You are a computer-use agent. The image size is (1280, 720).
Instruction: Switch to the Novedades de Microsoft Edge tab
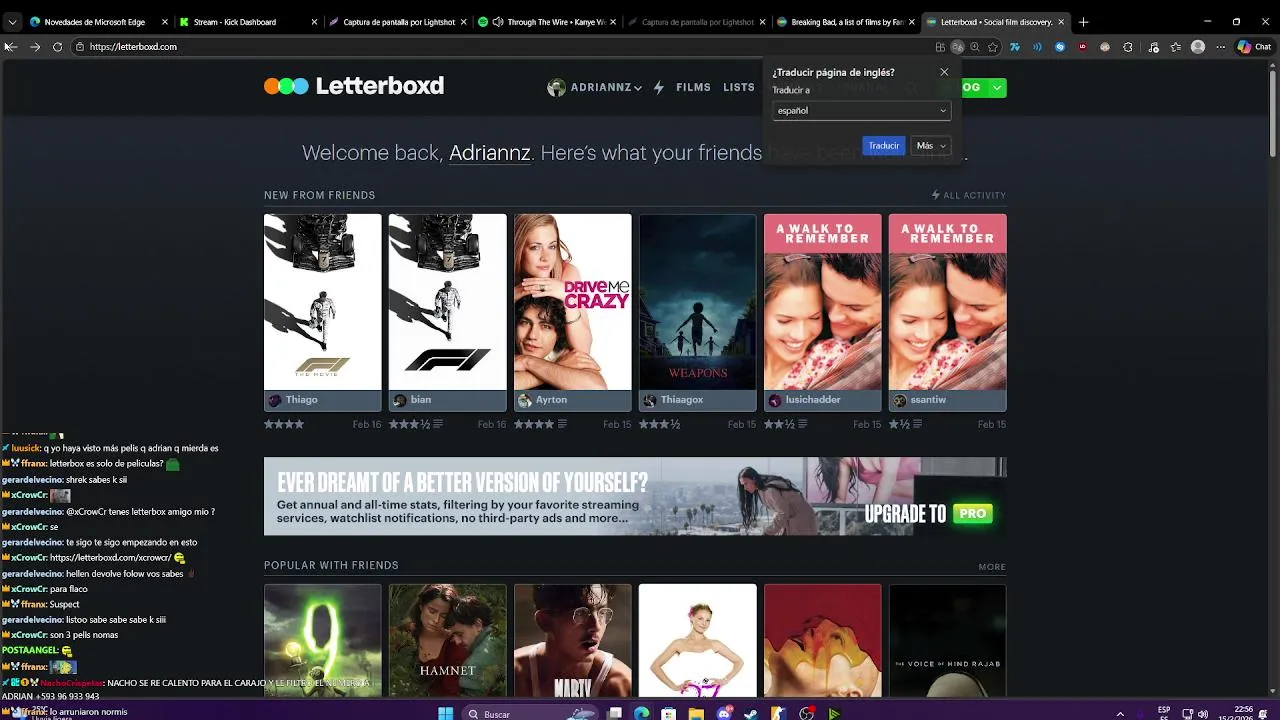point(96,22)
